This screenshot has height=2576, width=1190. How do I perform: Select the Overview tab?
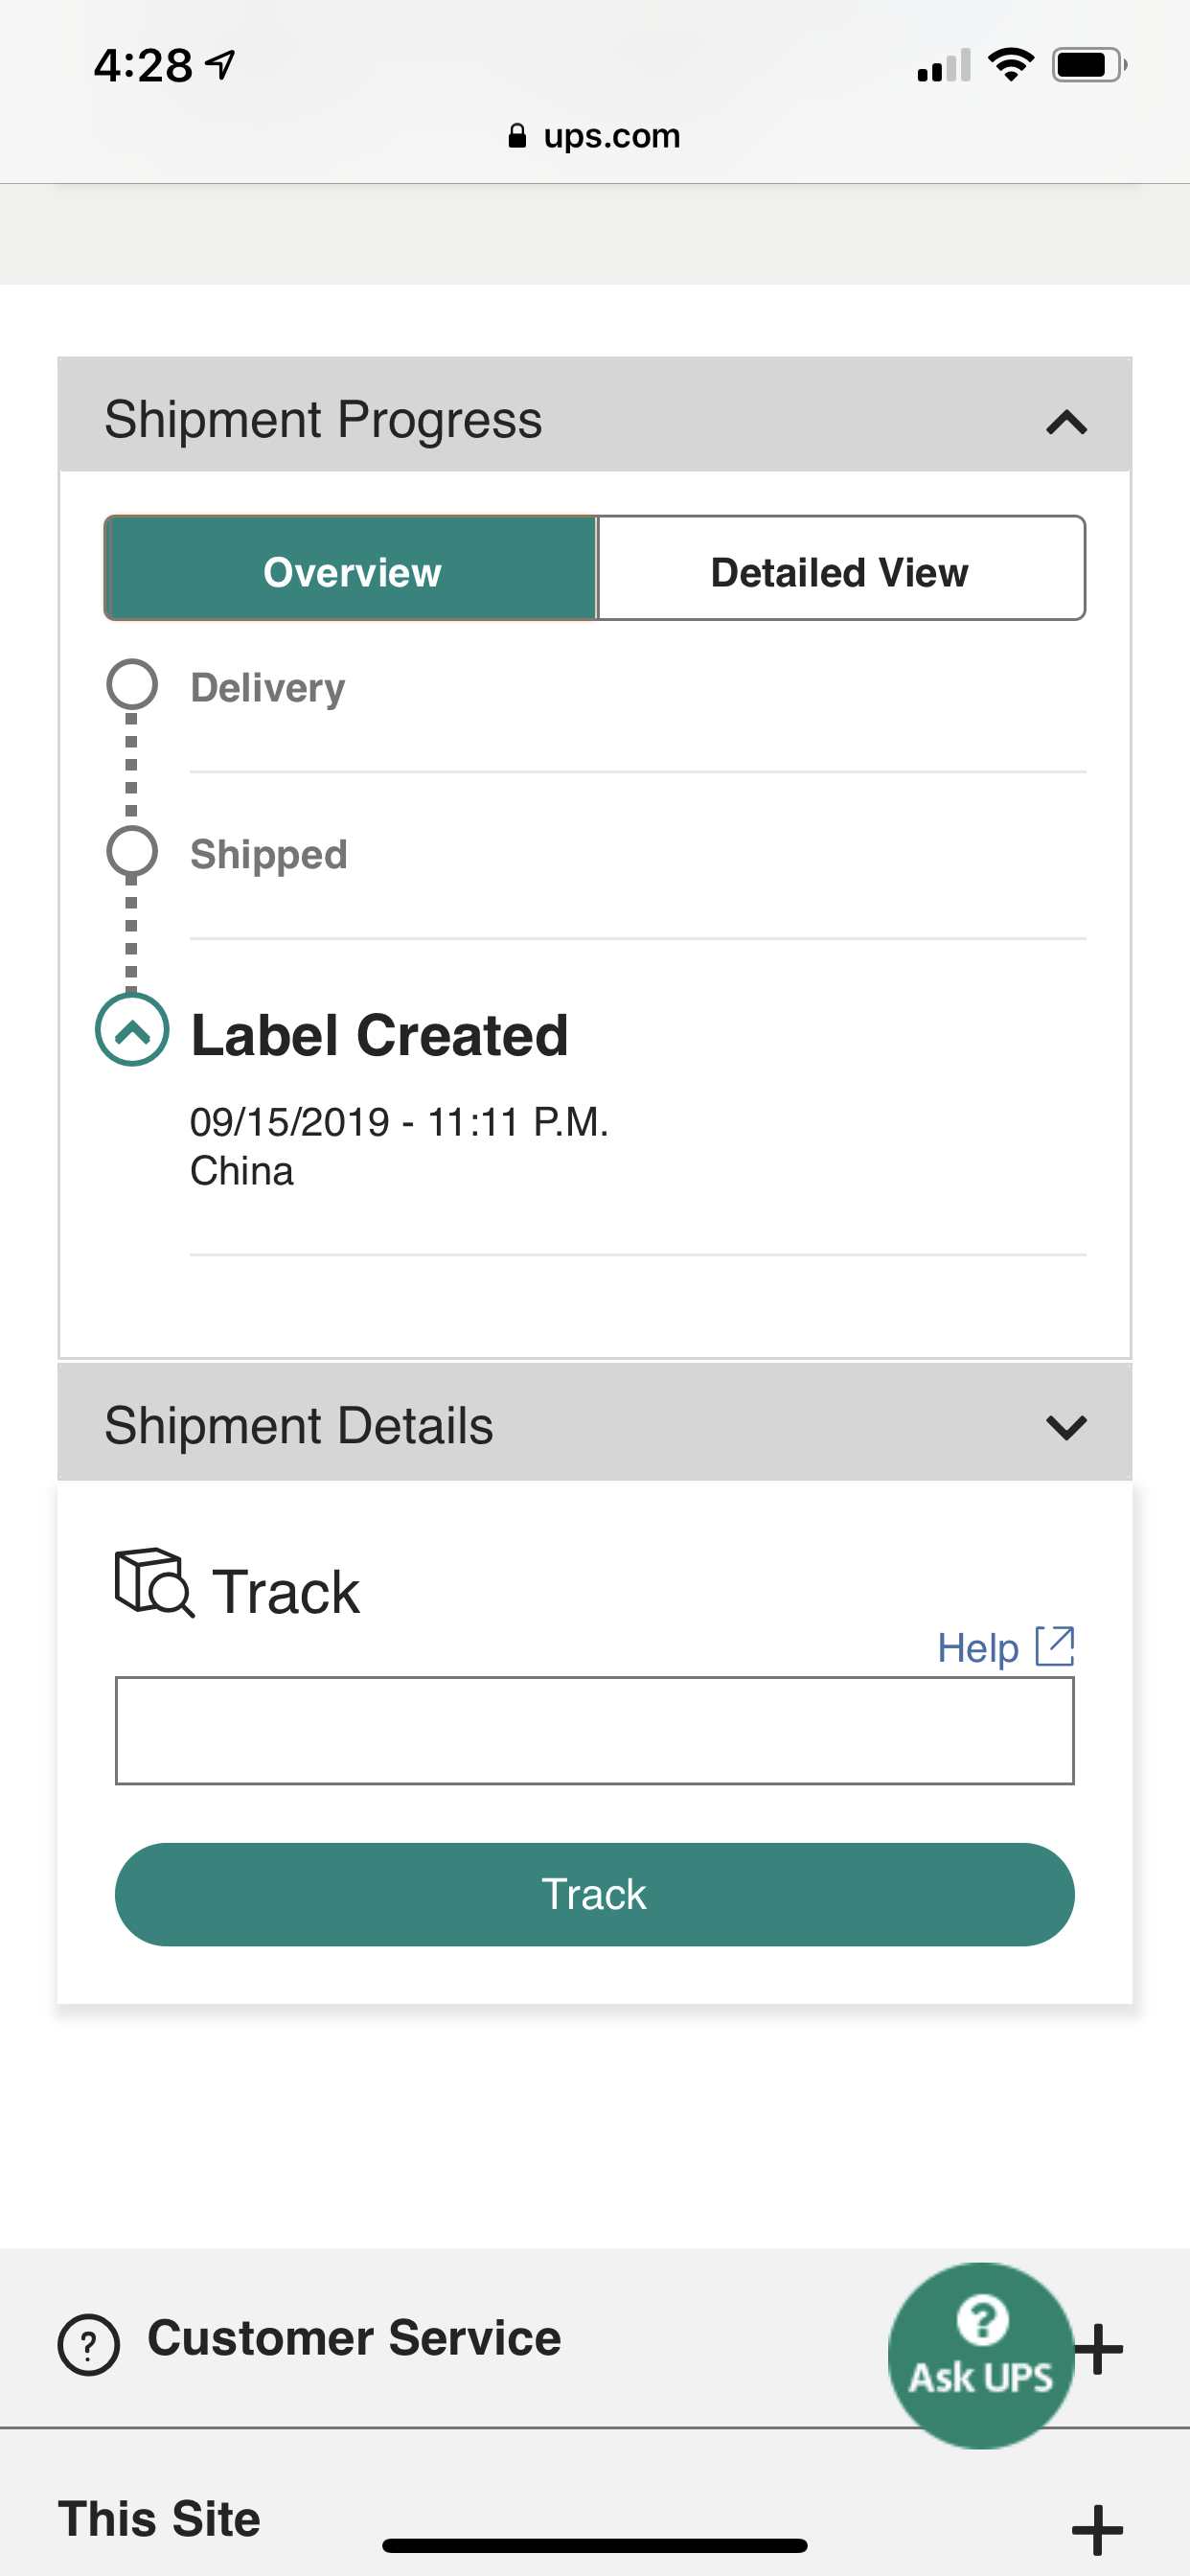pos(351,569)
